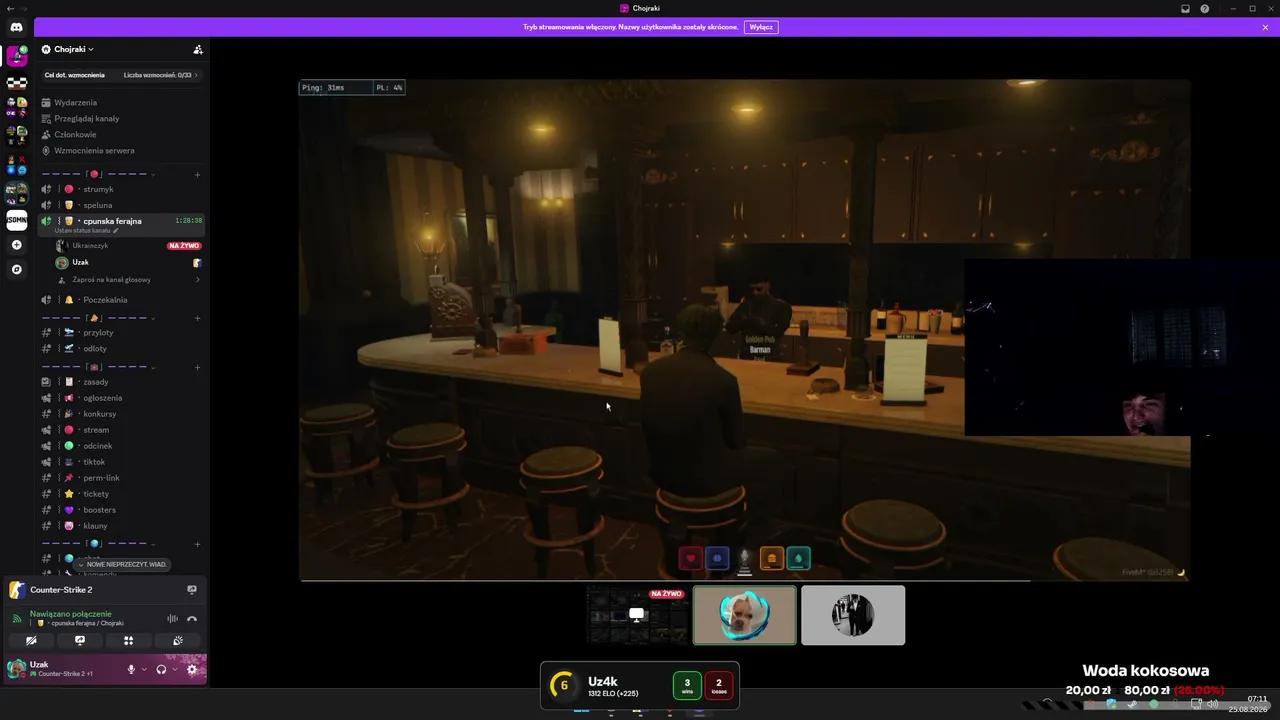This screenshot has height=720, width=1280.
Task: Dismiss the streamer mode banner
Action: click(x=1265, y=27)
